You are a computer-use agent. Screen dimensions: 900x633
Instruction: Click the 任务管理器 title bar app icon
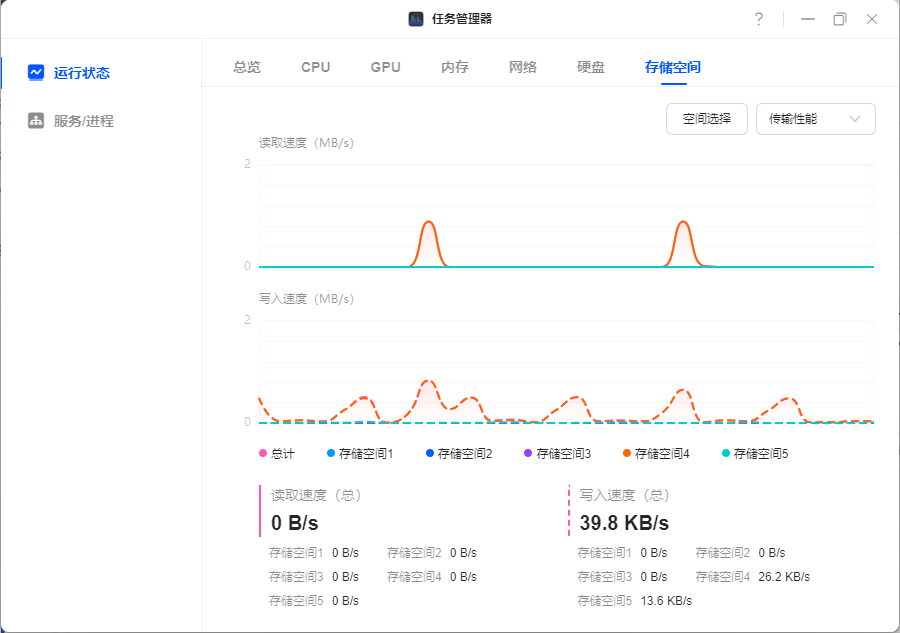416,19
